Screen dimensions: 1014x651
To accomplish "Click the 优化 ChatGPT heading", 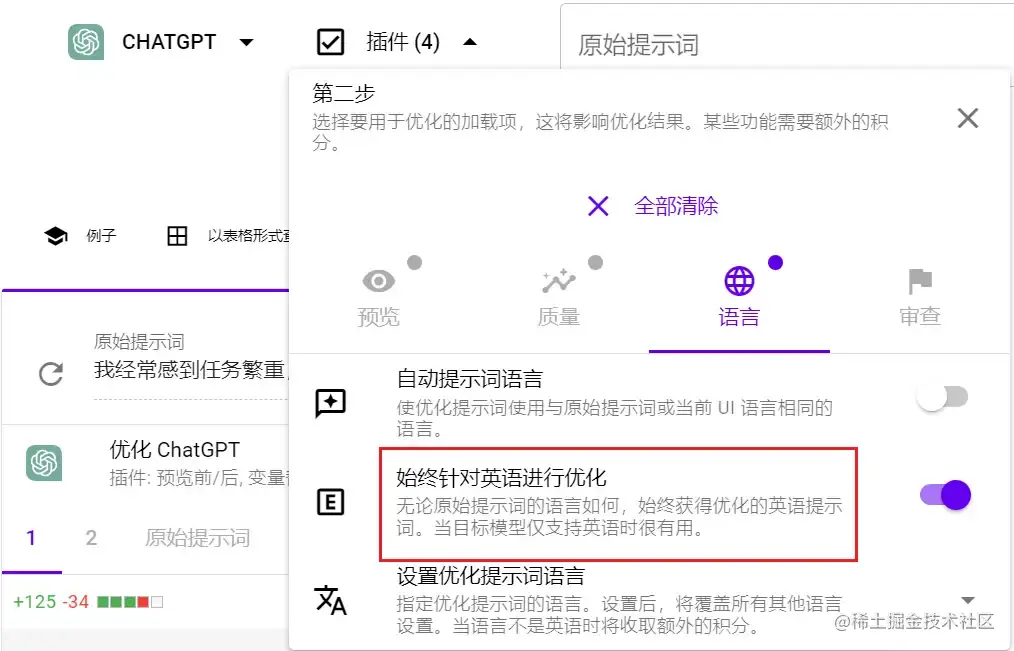I will [x=175, y=449].
